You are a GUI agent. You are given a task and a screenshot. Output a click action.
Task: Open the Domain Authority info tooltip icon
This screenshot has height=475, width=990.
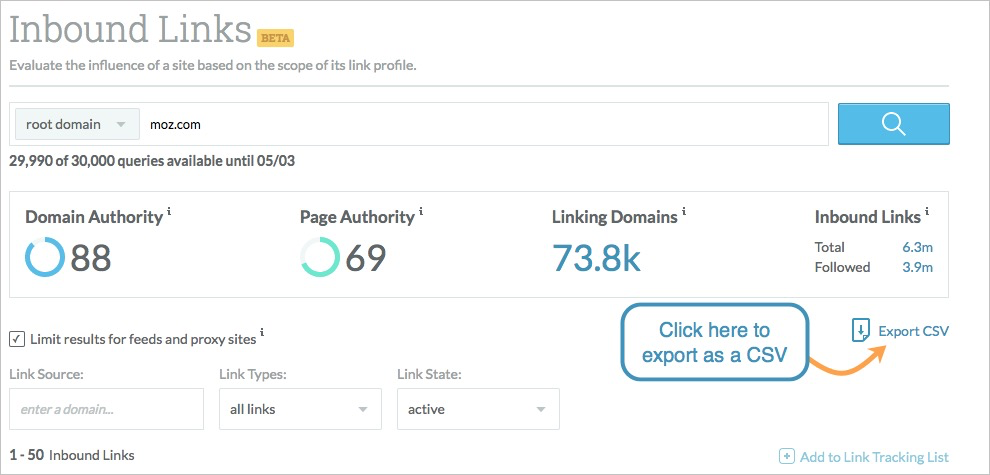click(x=169, y=212)
